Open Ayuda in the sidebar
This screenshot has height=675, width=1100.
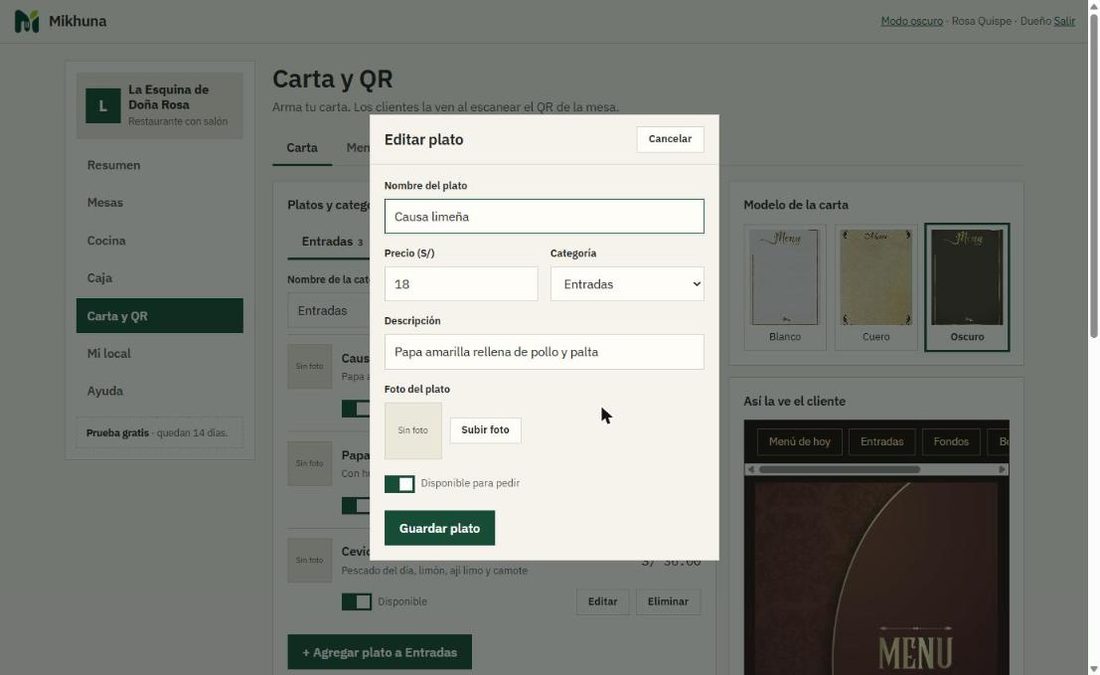tap(160, 392)
